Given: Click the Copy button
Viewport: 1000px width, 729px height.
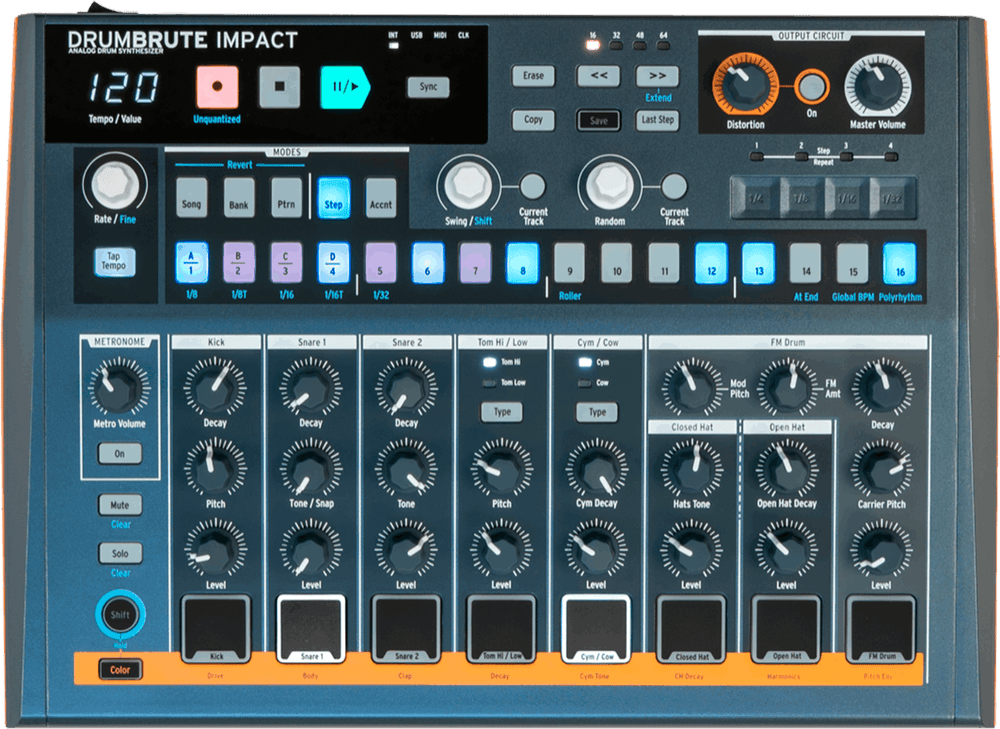Looking at the screenshot, I should tap(533, 120).
